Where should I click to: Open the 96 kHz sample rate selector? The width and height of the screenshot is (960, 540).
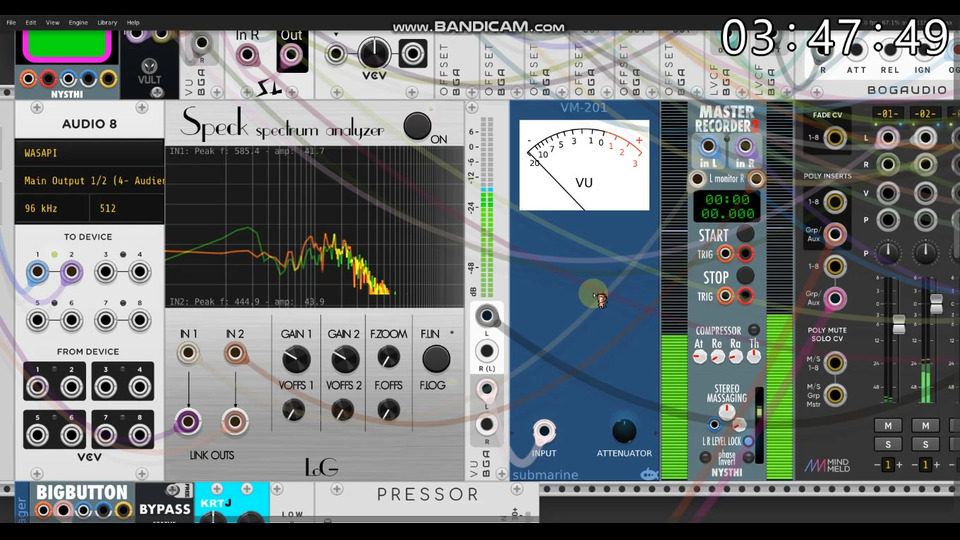51,208
